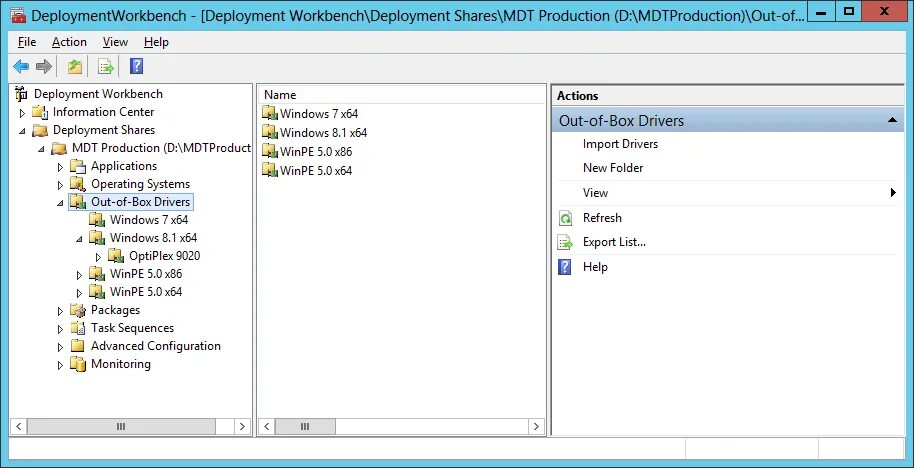
Task: Select Task Sequences label in the tree
Action: [132, 328]
